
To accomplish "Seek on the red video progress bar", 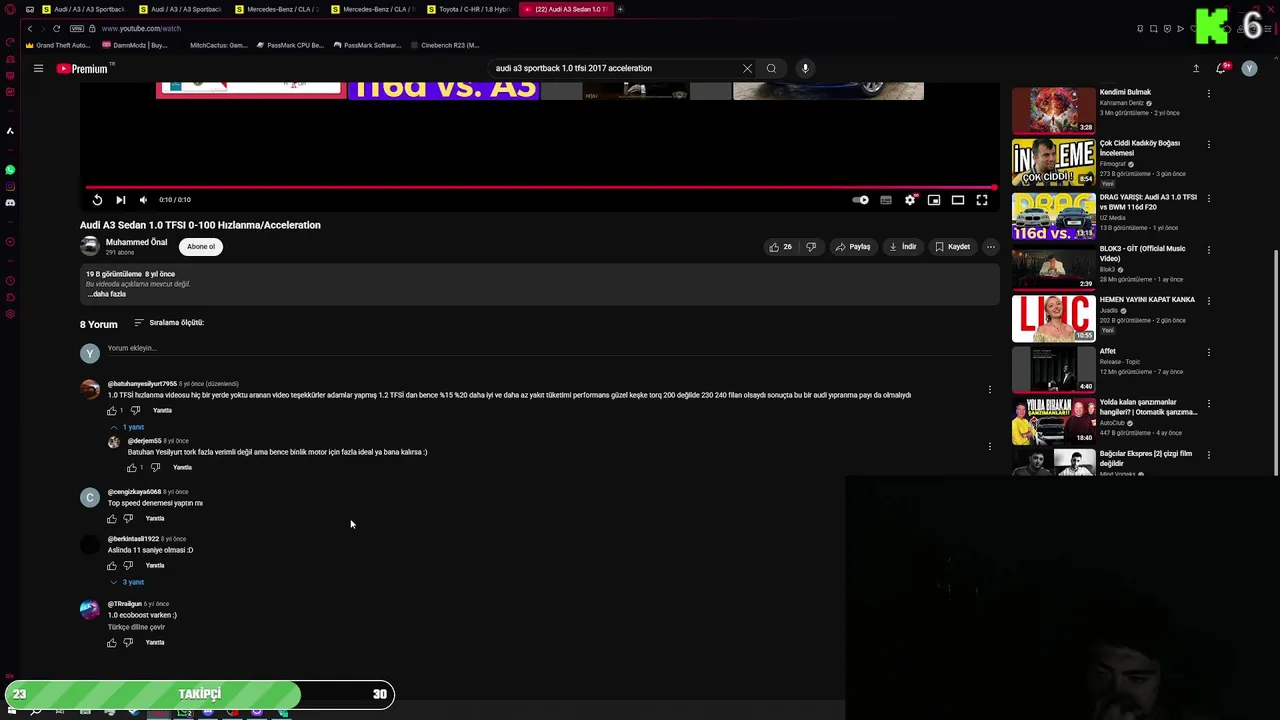I will [540, 187].
